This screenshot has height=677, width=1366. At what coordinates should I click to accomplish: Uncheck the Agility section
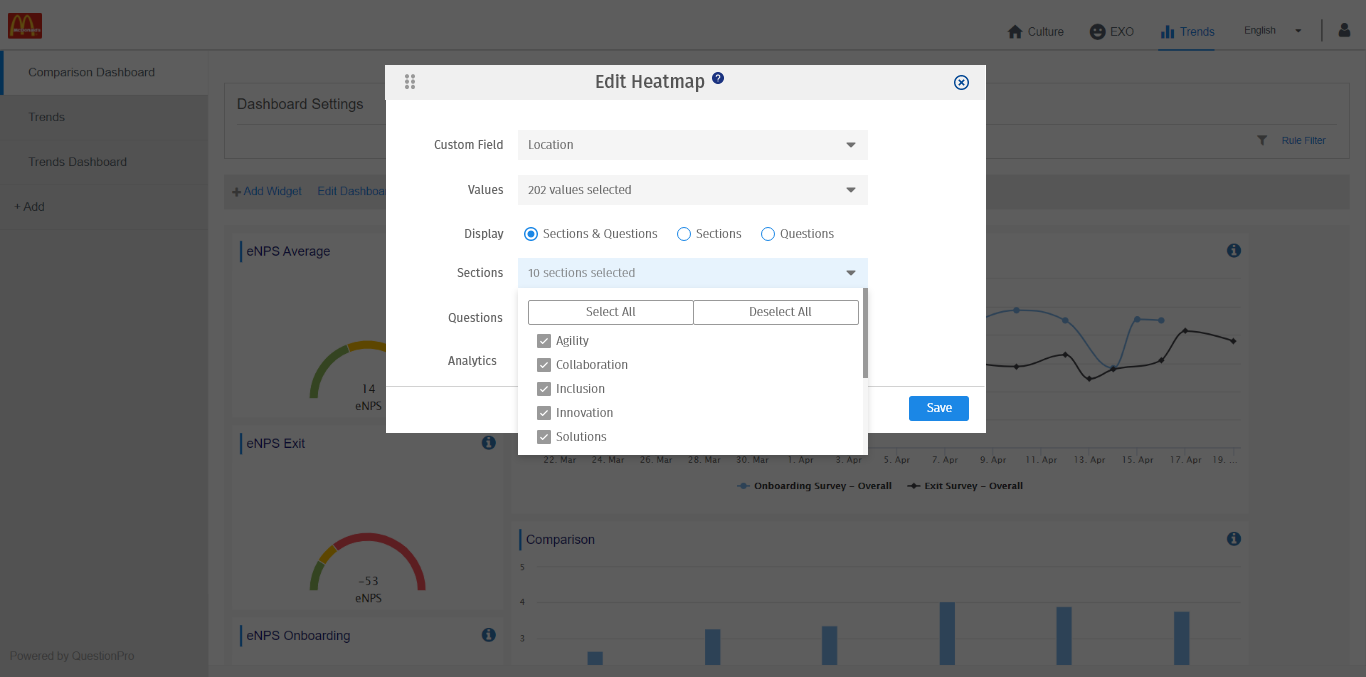pyautogui.click(x=543, y=340)
